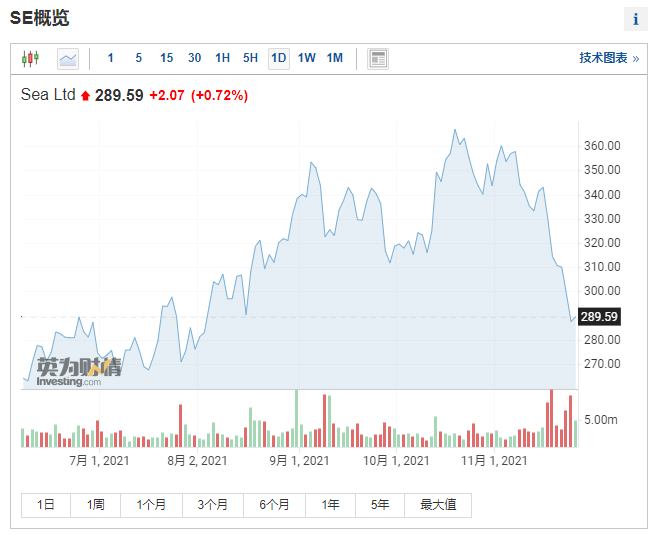Image resolution: width=662 pixels, height=546 pixels.
Task: Choose the 15 minute interval
Action: click(166, 58)
